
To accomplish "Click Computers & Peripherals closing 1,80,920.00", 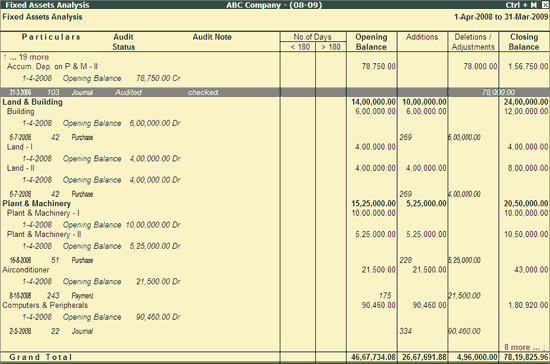I will tap(528, 305).
